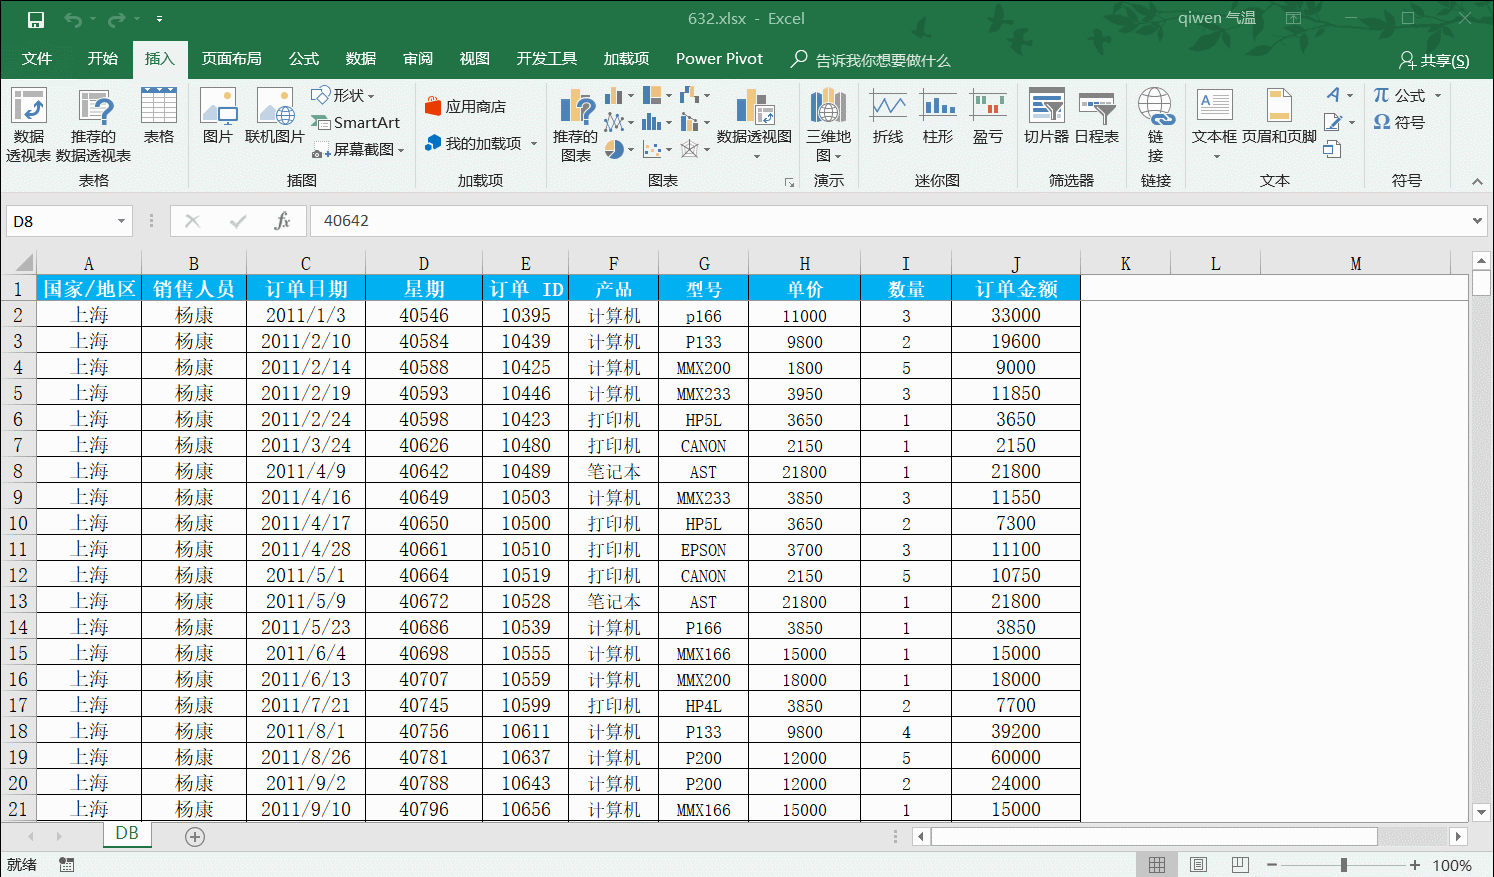This screenshot has width=1494, height=877.
Task: Insert a Hyperlink (链接)
Action: 1155,125
